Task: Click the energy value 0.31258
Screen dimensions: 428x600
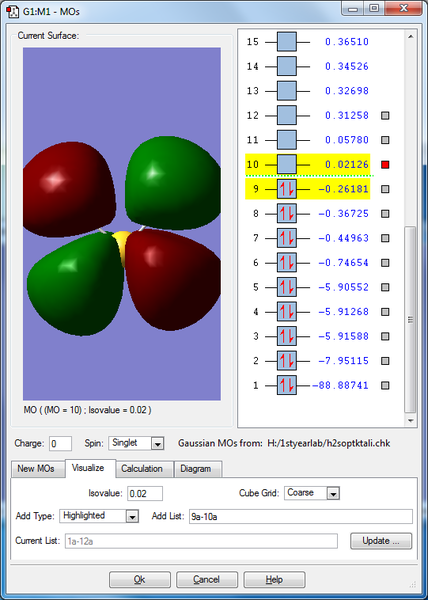Action: click(347, 116)
